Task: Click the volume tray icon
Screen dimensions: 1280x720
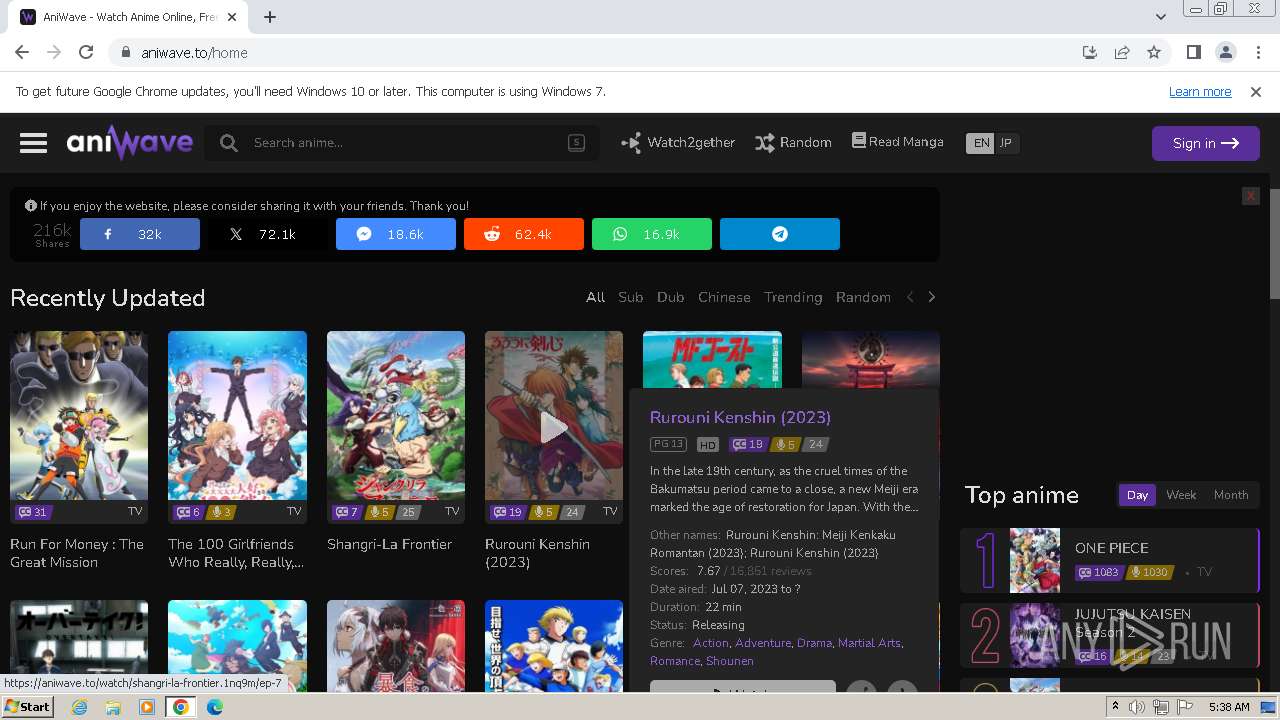Action: pos(1137,707)
